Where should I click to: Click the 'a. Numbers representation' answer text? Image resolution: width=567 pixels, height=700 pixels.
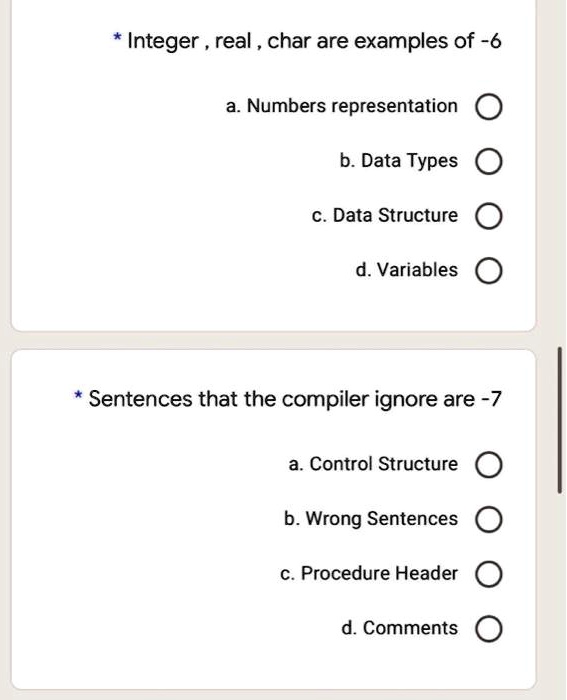342,106
